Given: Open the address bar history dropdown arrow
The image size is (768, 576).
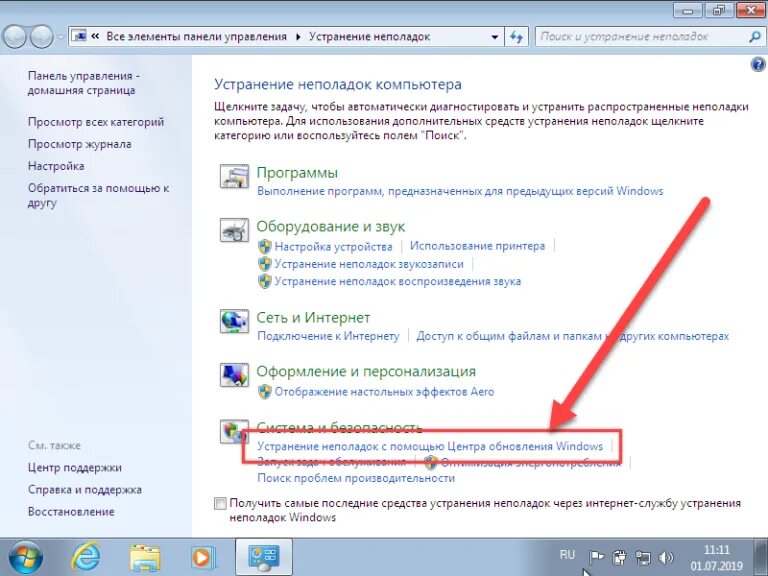Looking at the screenshot, I should click(x=495, y=37).
